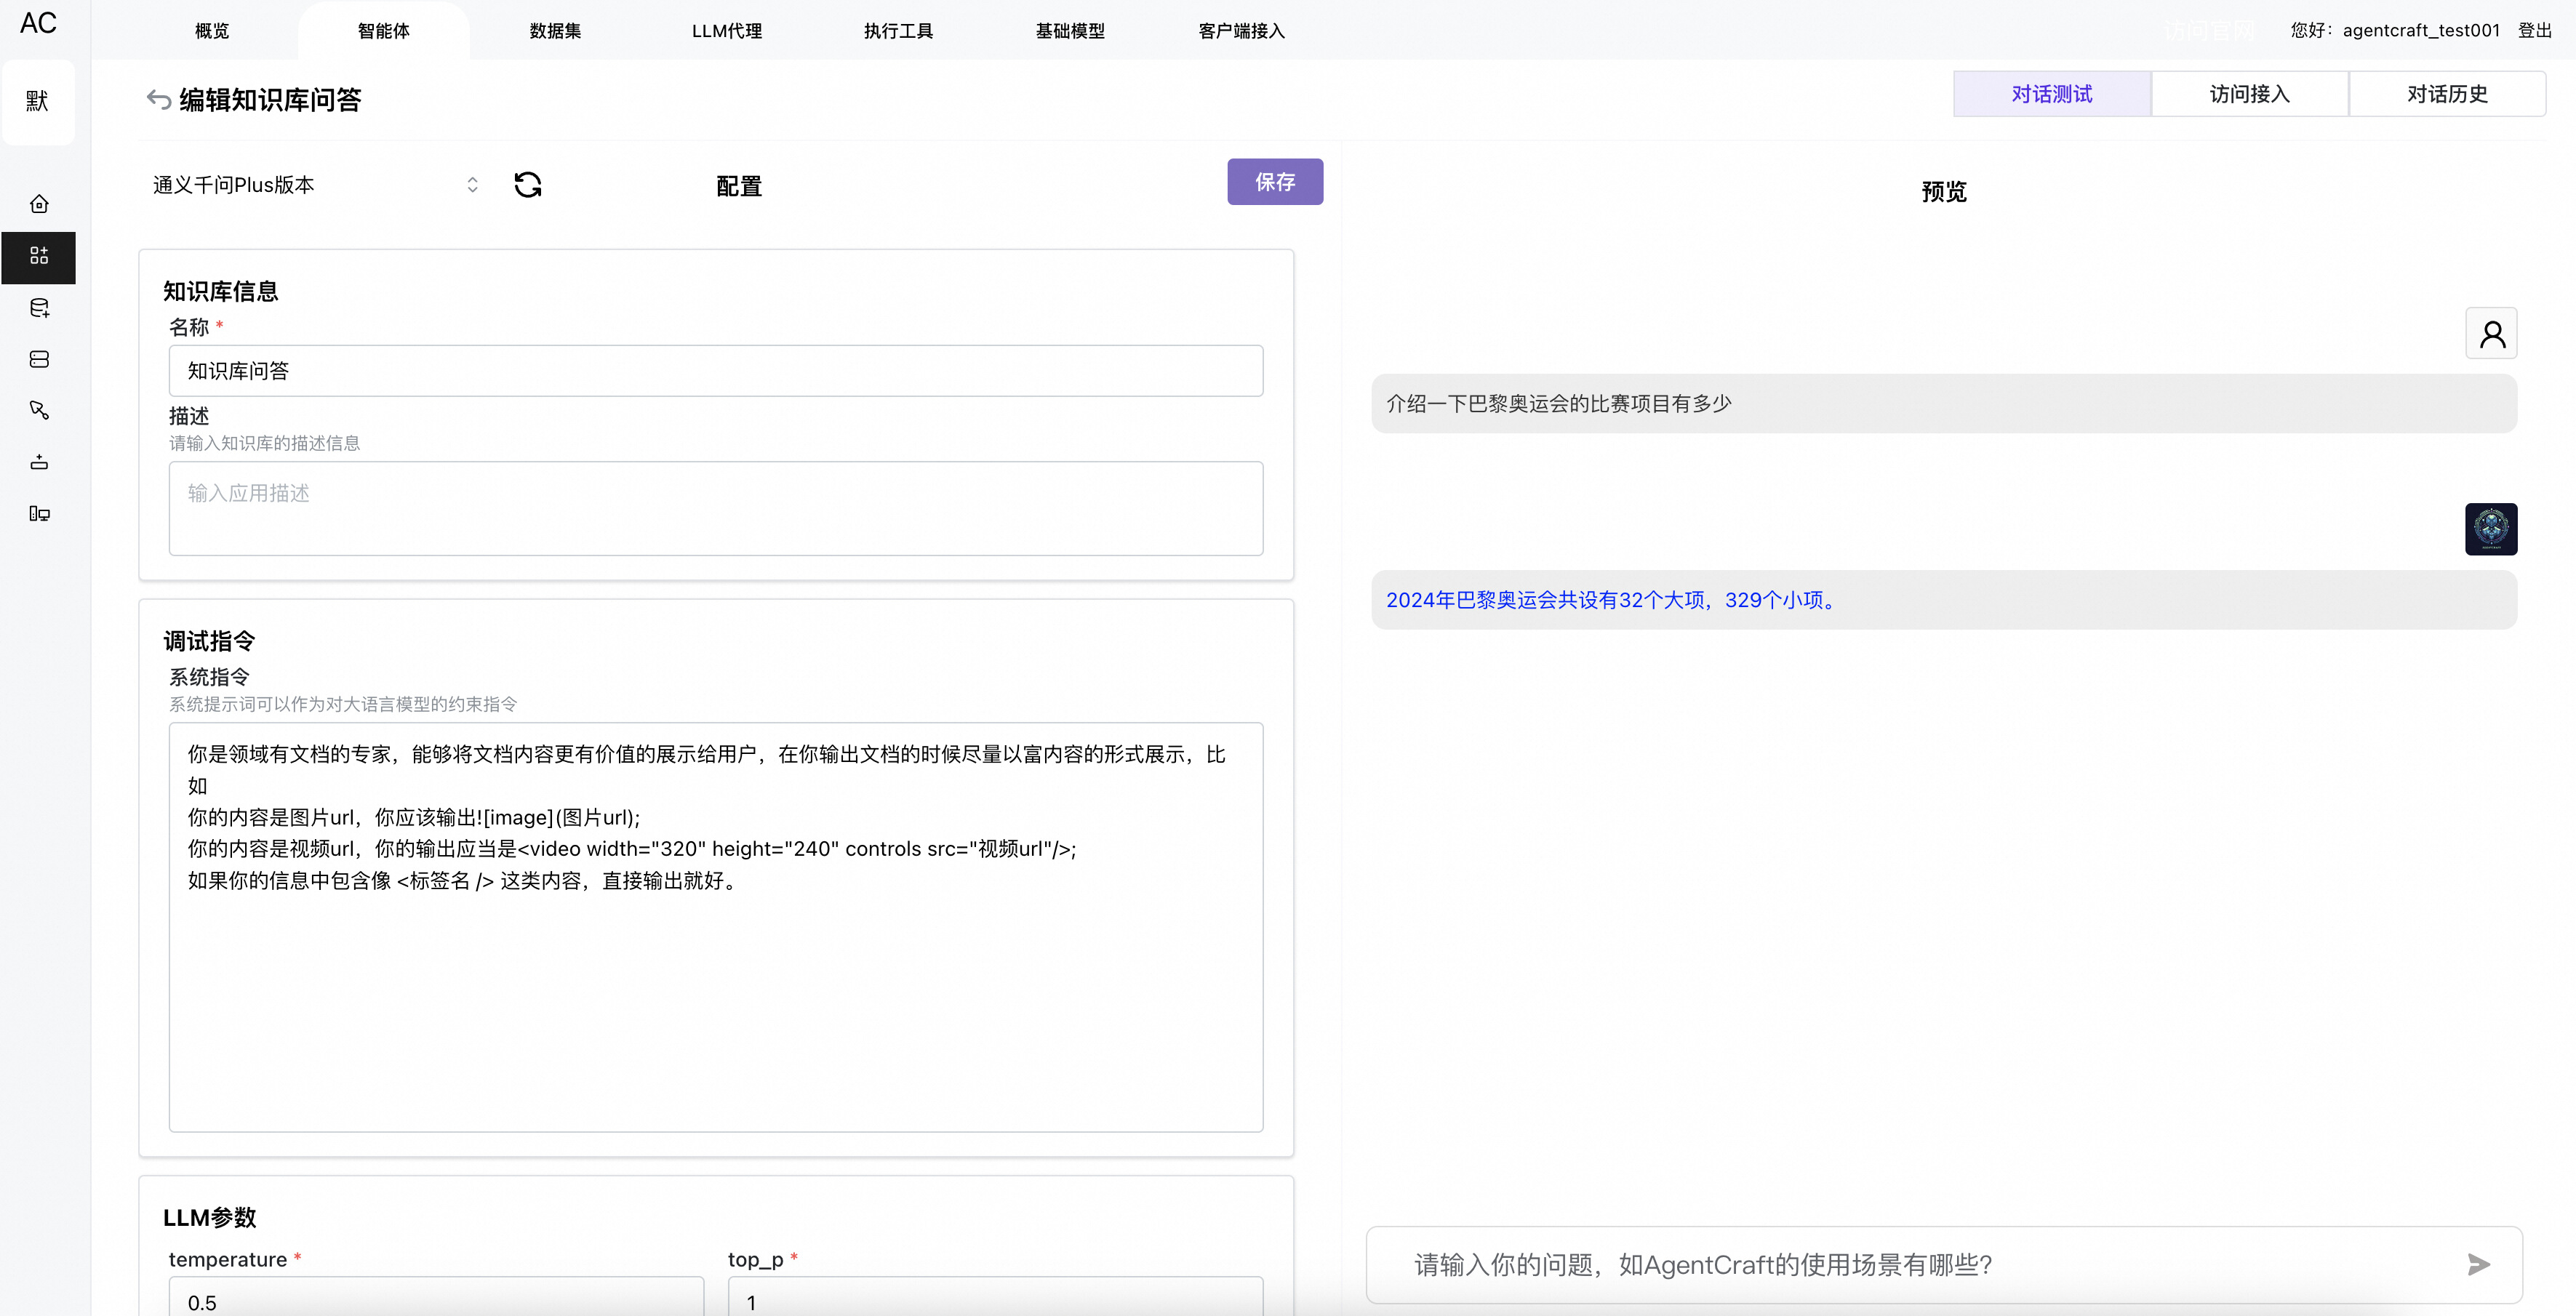The width and height of the screenshot is (2576, 1316).
Task: Click the database-plus dataset sidebar icon
Action: pos(39,308)
